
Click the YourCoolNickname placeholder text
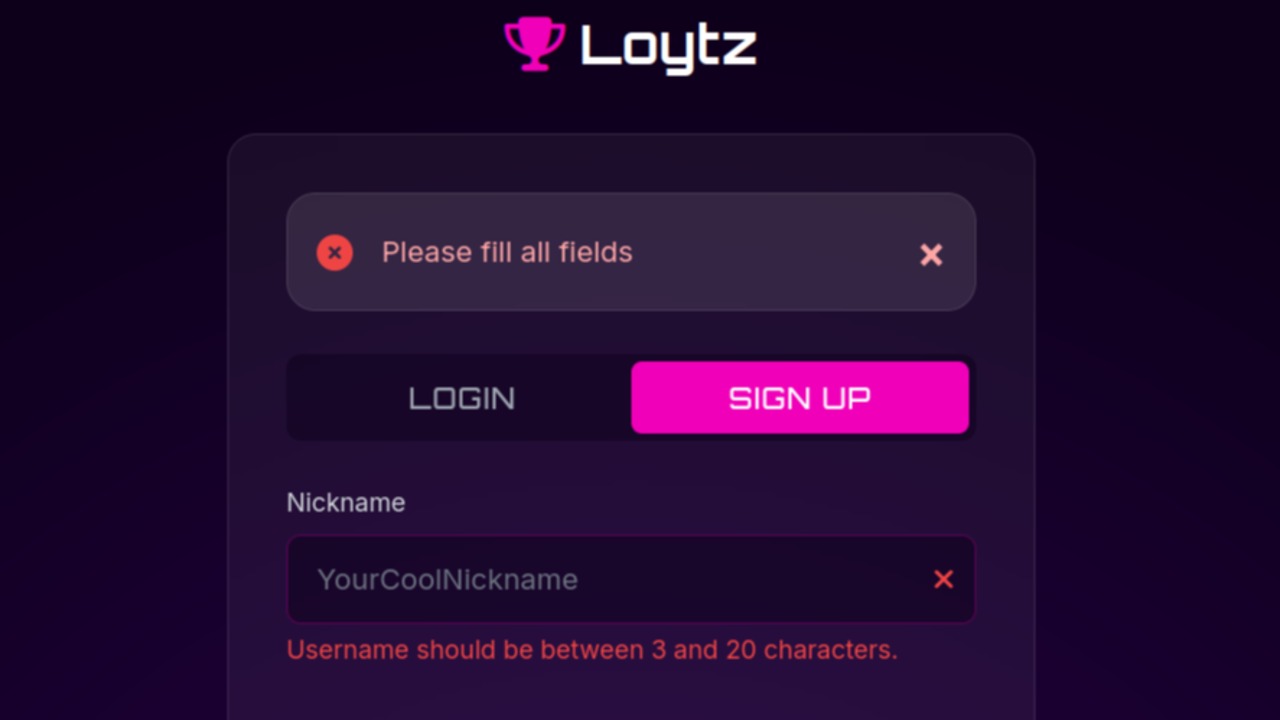pyautogui.click(x=447, y=580)
